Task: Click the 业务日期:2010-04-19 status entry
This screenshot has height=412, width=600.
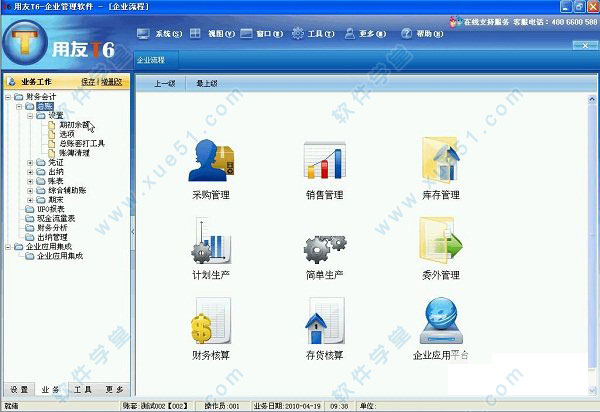Action: [x=287, y=406]
